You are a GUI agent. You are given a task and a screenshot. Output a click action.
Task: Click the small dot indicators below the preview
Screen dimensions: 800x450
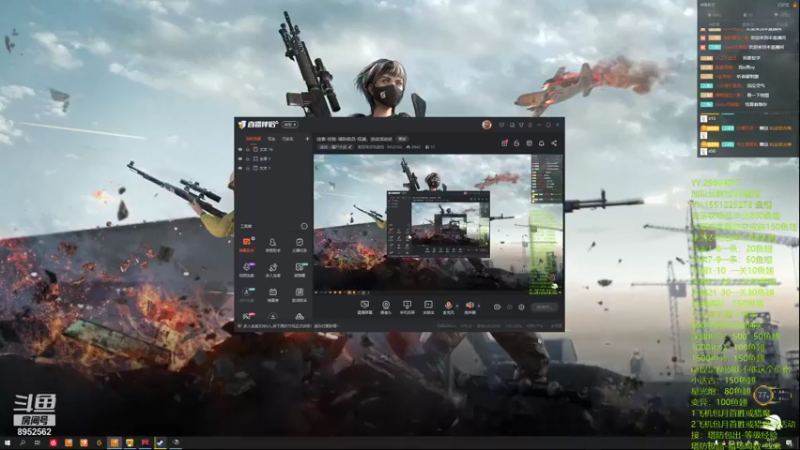click(x=342, y=293)
